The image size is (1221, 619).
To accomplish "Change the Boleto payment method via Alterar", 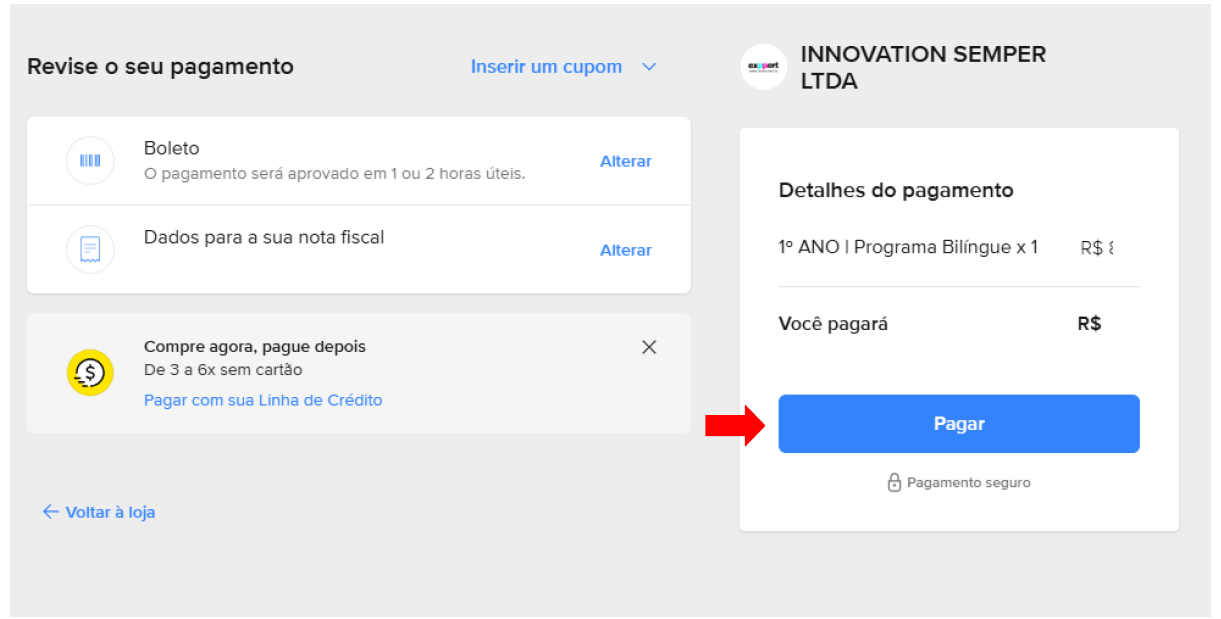I will tap(625, 161).
